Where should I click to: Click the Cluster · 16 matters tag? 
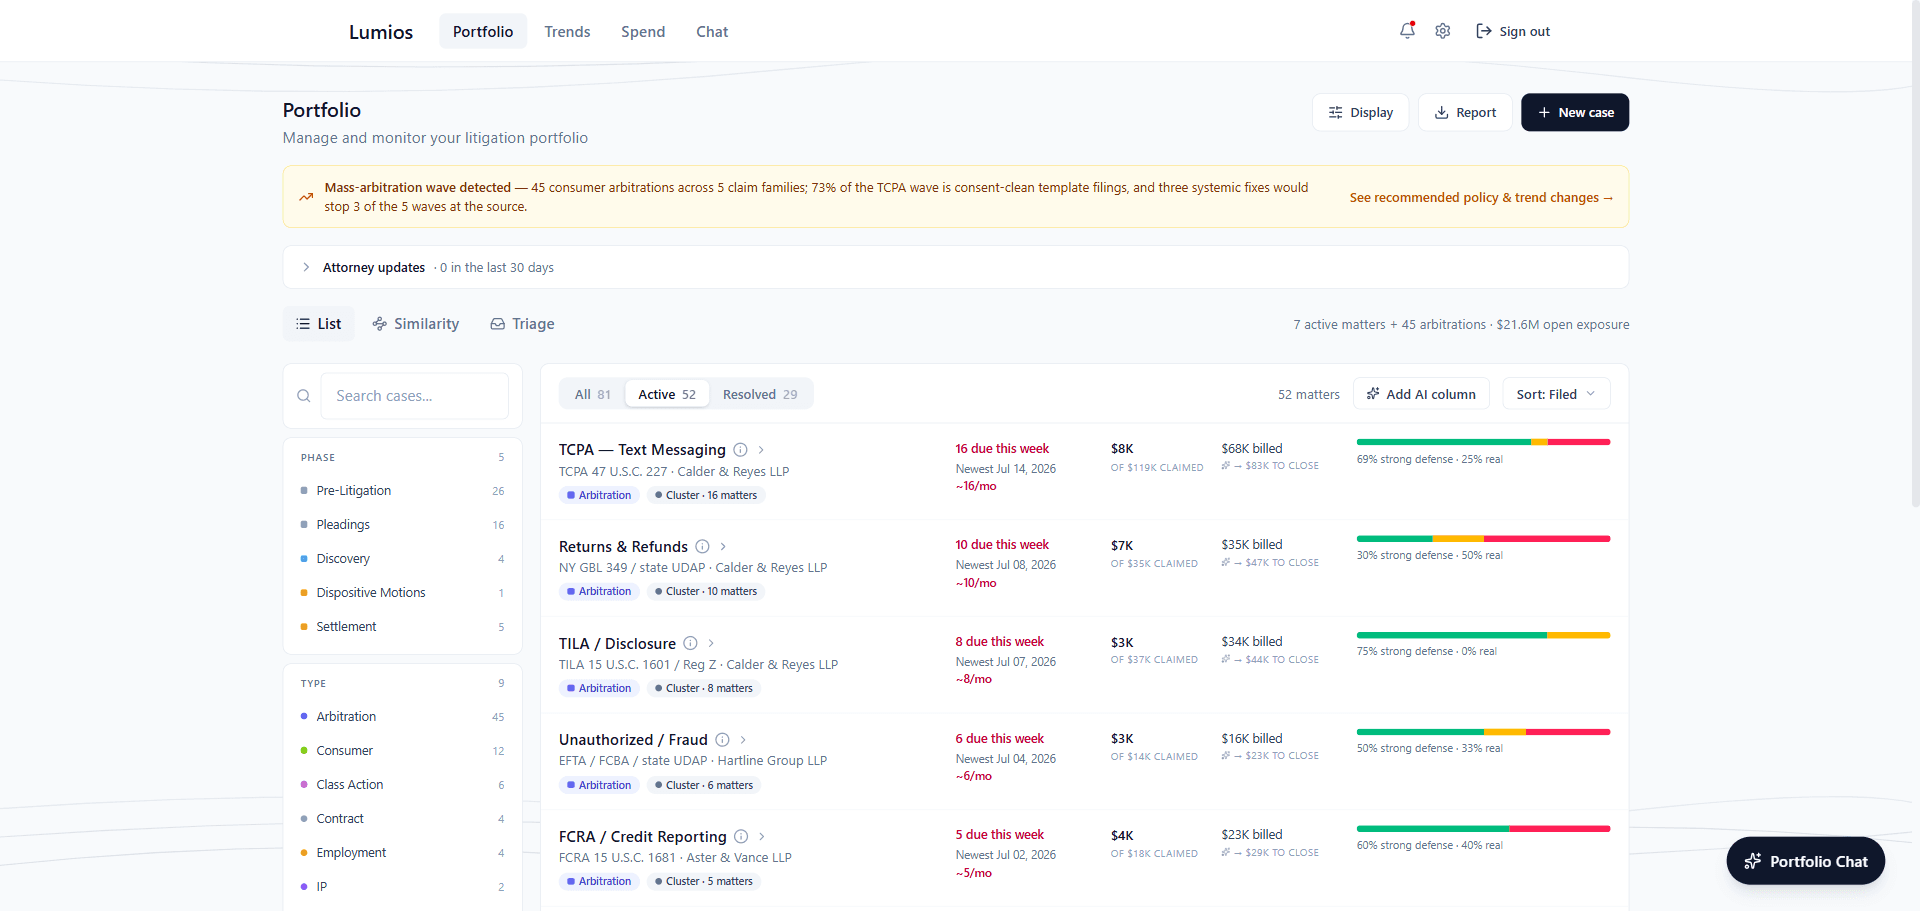[705, 495]
